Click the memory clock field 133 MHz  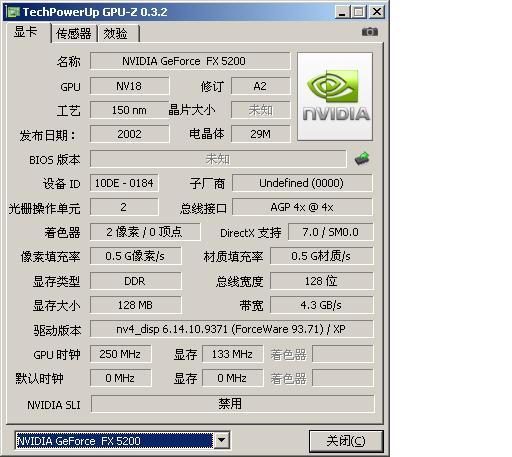pyautogui.click(x=232, y=354)
